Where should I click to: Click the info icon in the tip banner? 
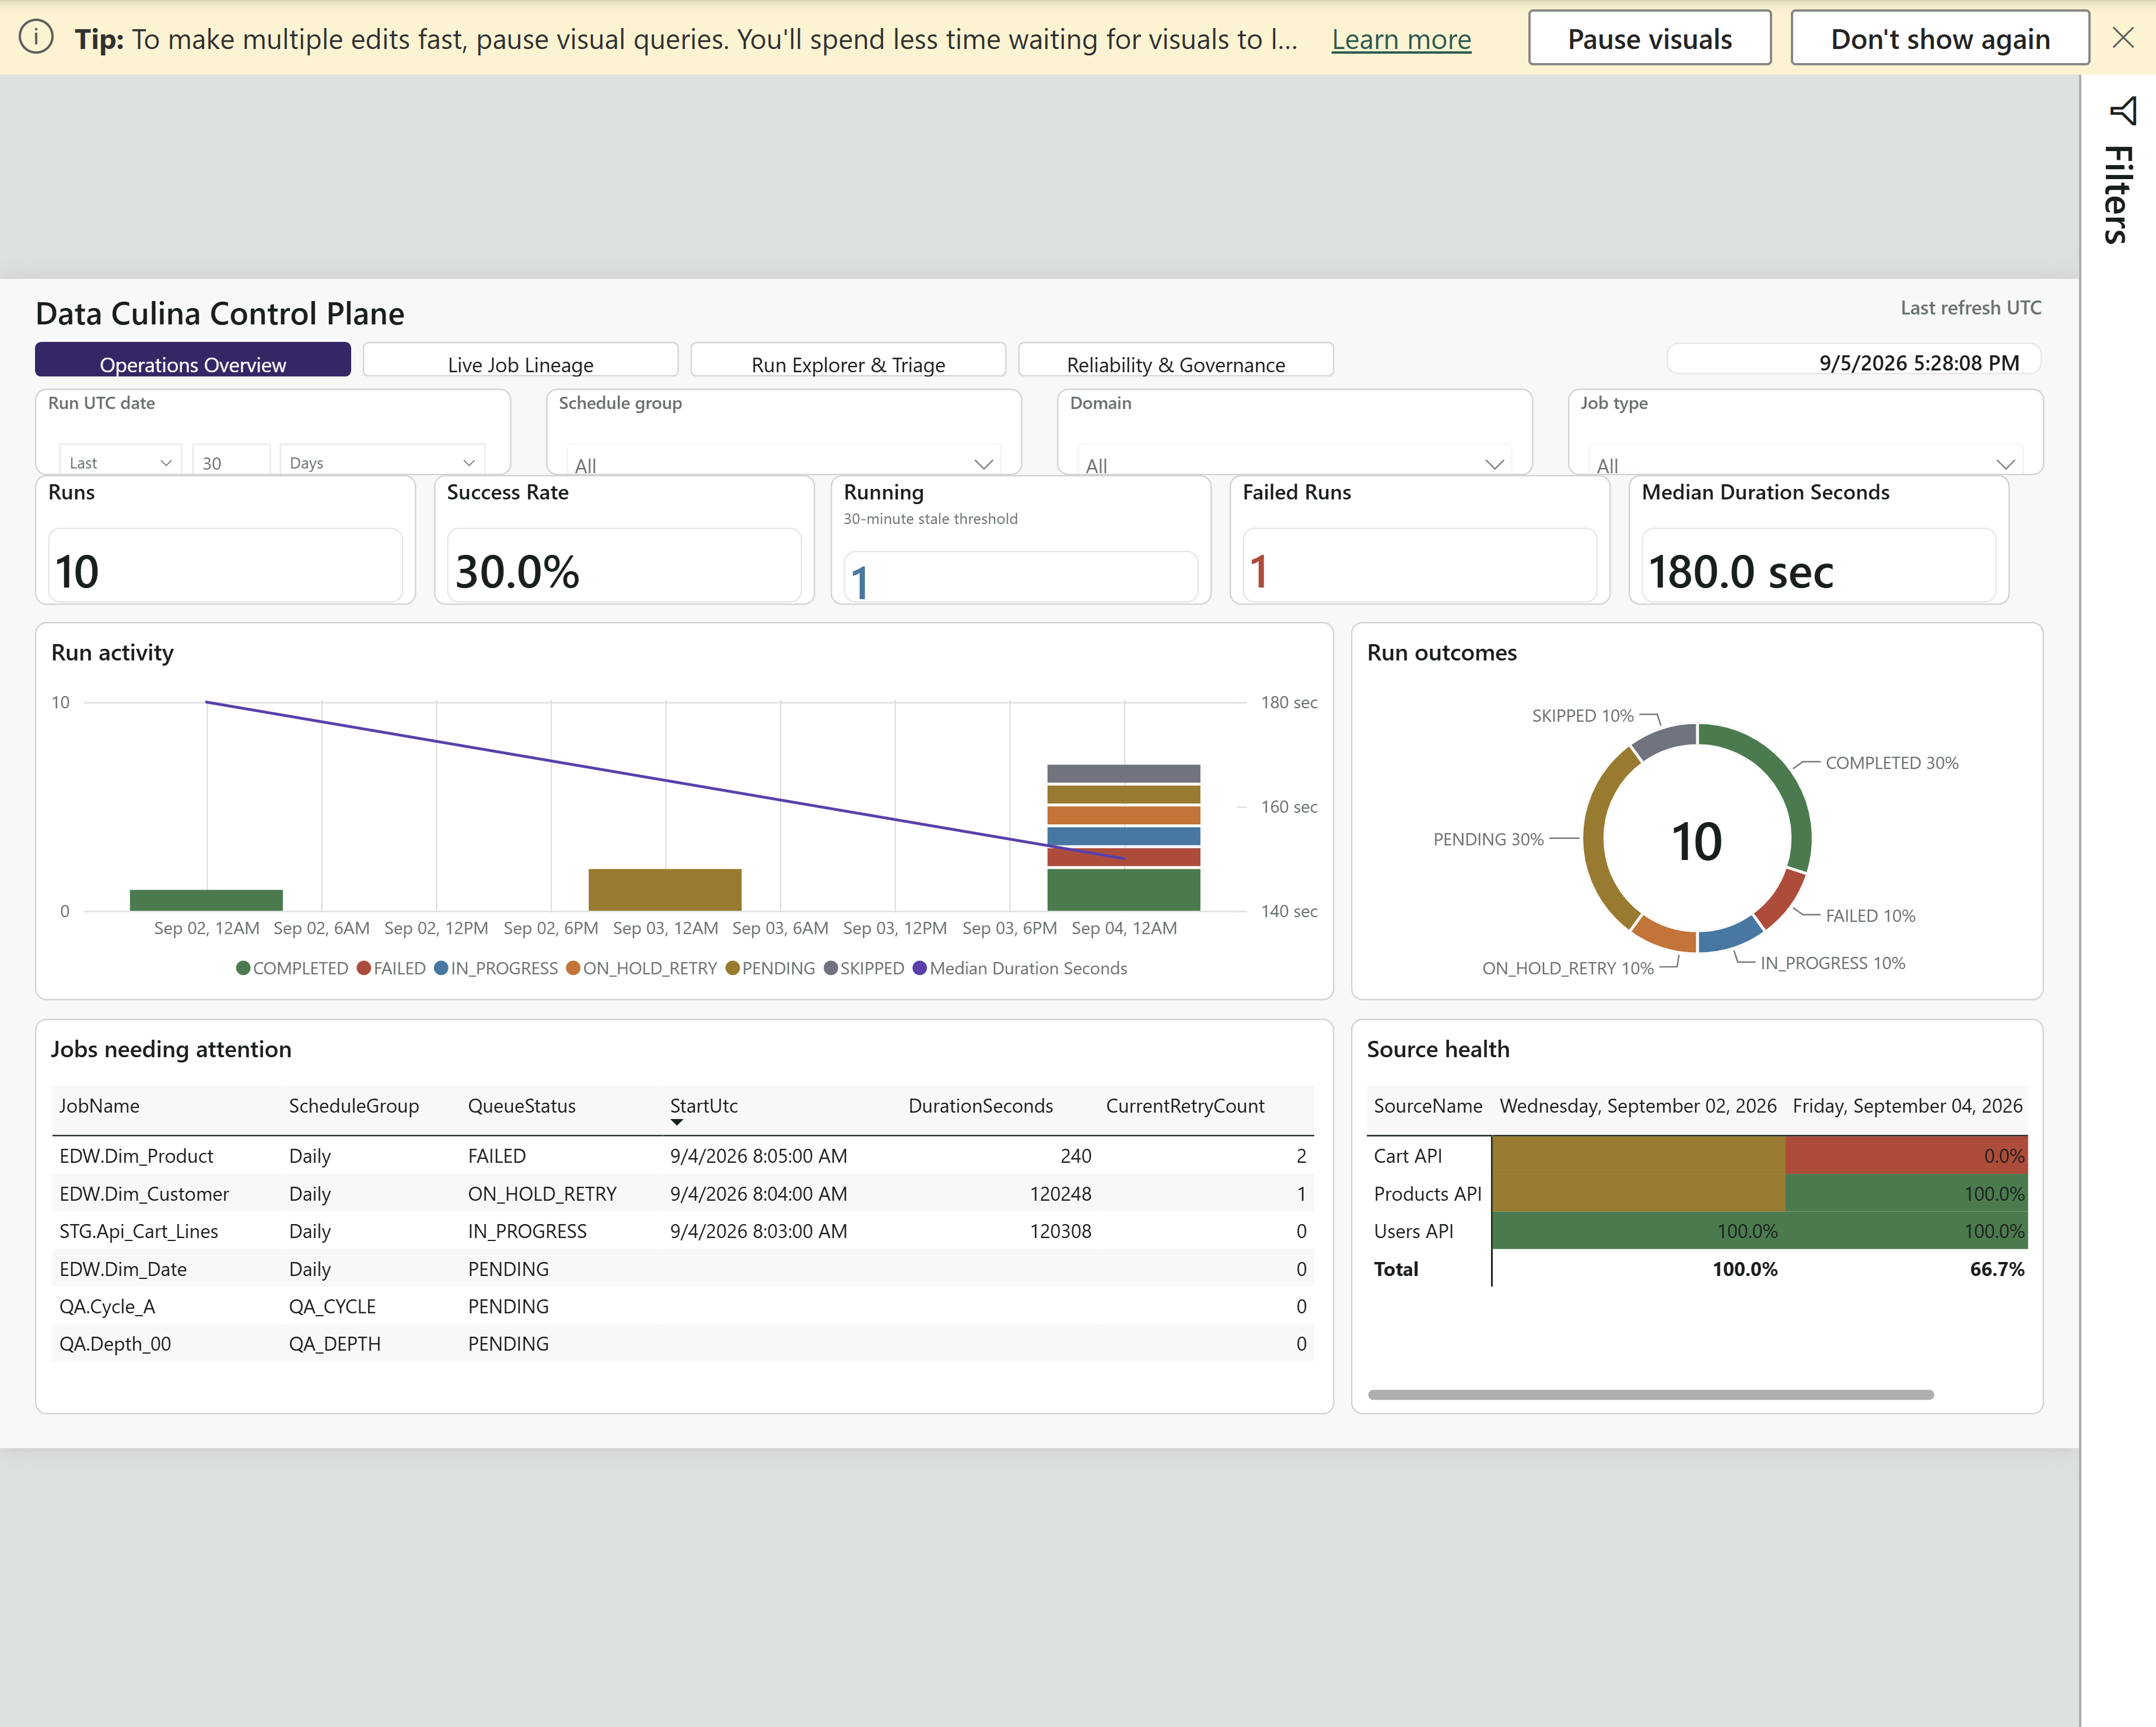[36, 38]
